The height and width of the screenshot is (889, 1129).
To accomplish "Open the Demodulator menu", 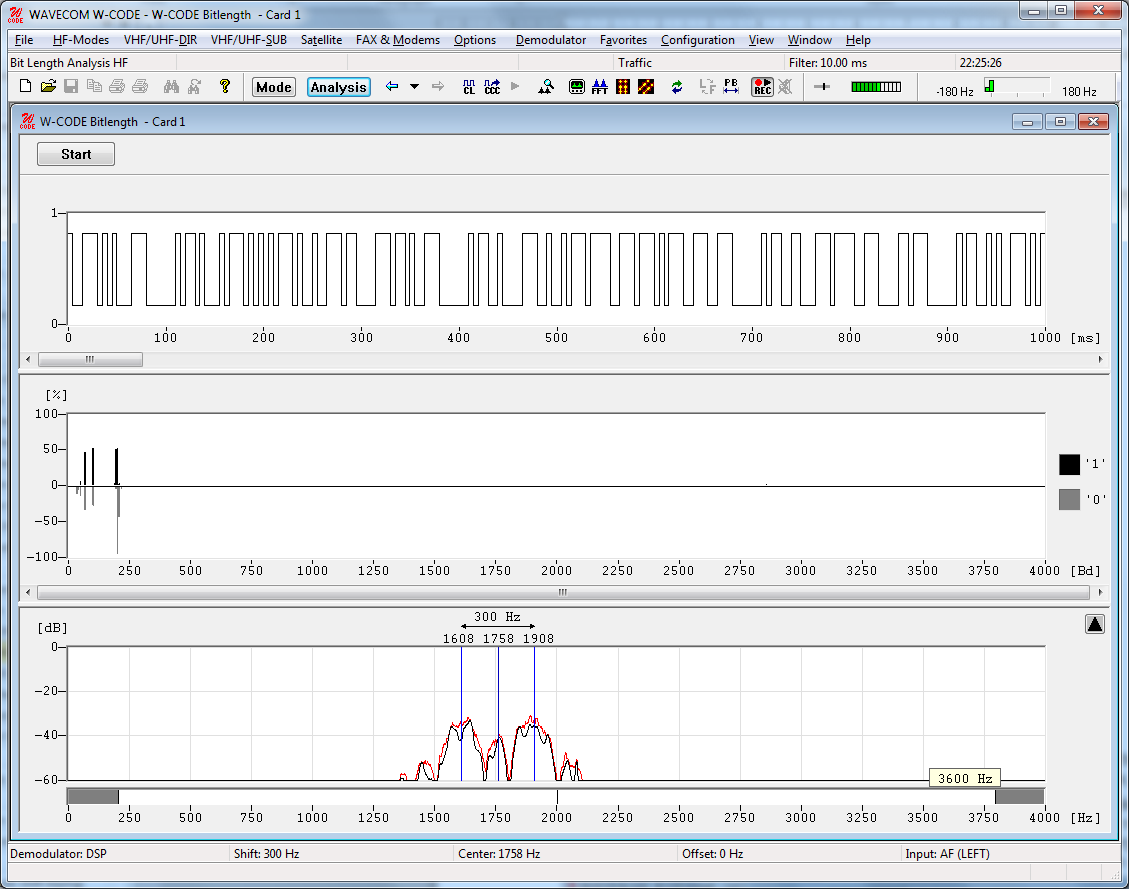I will 551,40.
